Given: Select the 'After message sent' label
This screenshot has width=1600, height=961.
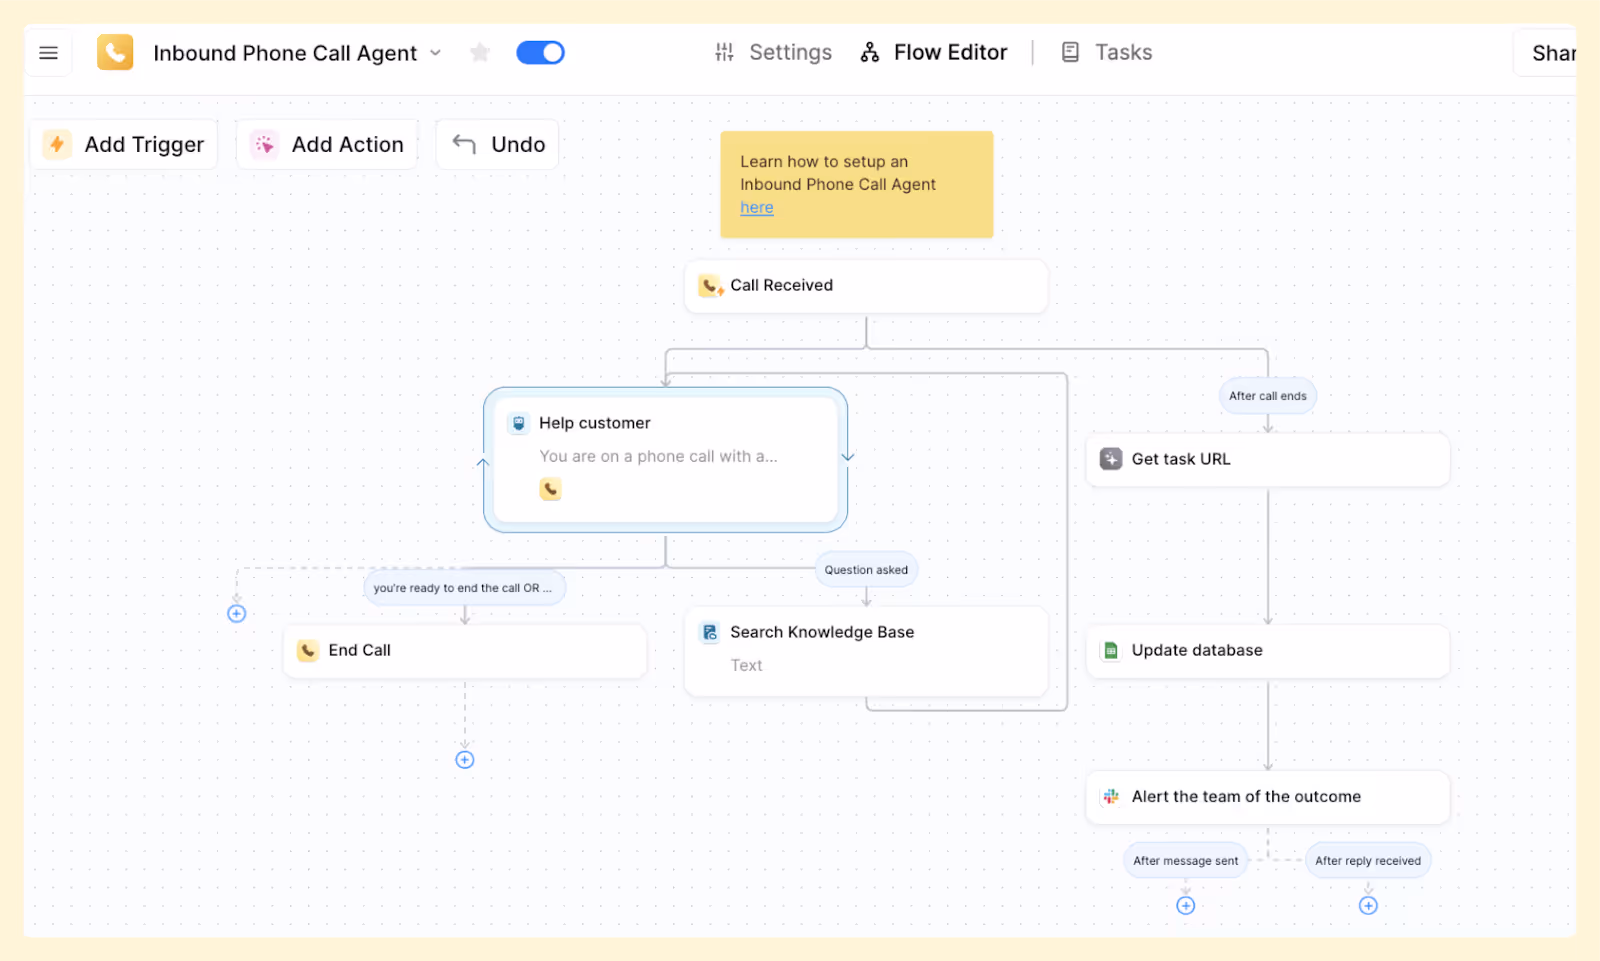Looking at the screenshot, I should [x=1186, y=861].
